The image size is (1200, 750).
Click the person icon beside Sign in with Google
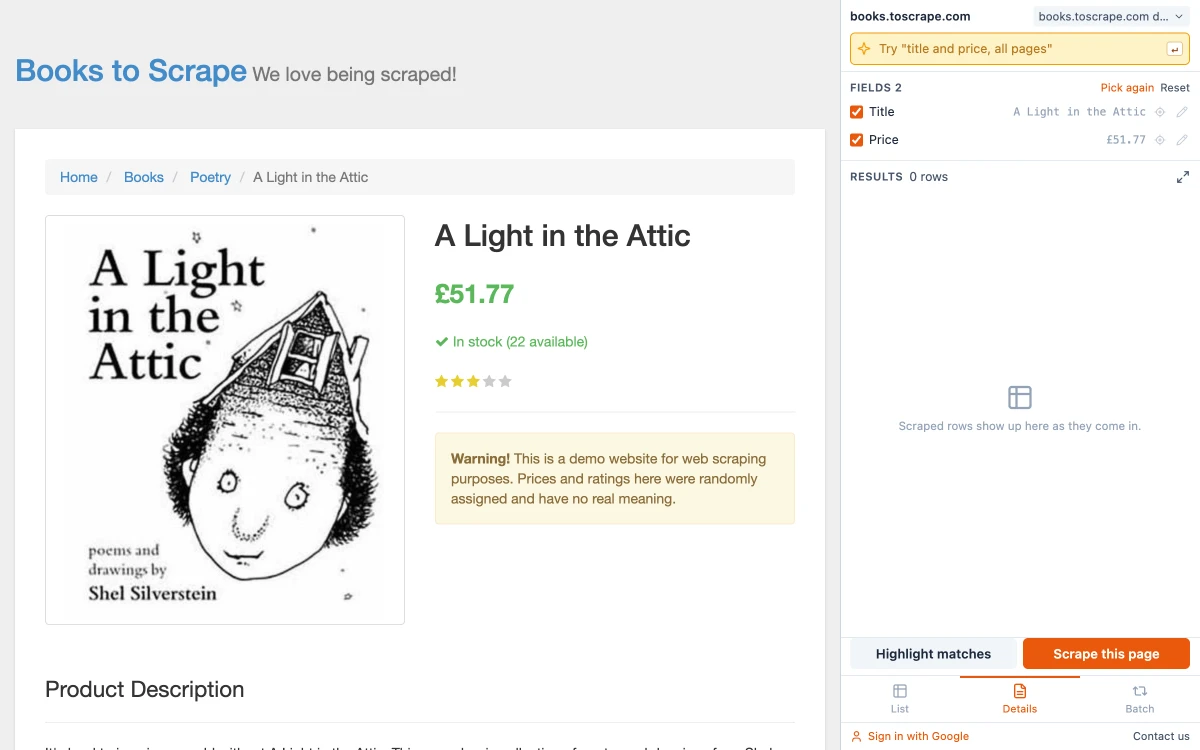pos(856,736)
